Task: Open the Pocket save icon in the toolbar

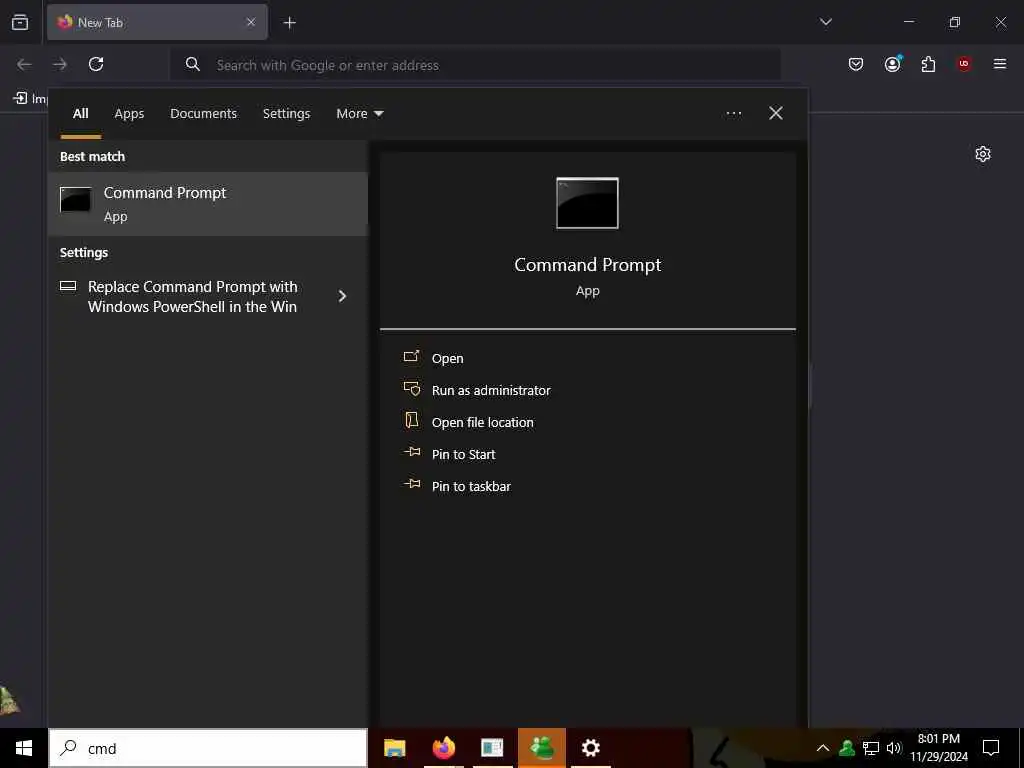Action: pyautogui.click(x=856, y=64)
